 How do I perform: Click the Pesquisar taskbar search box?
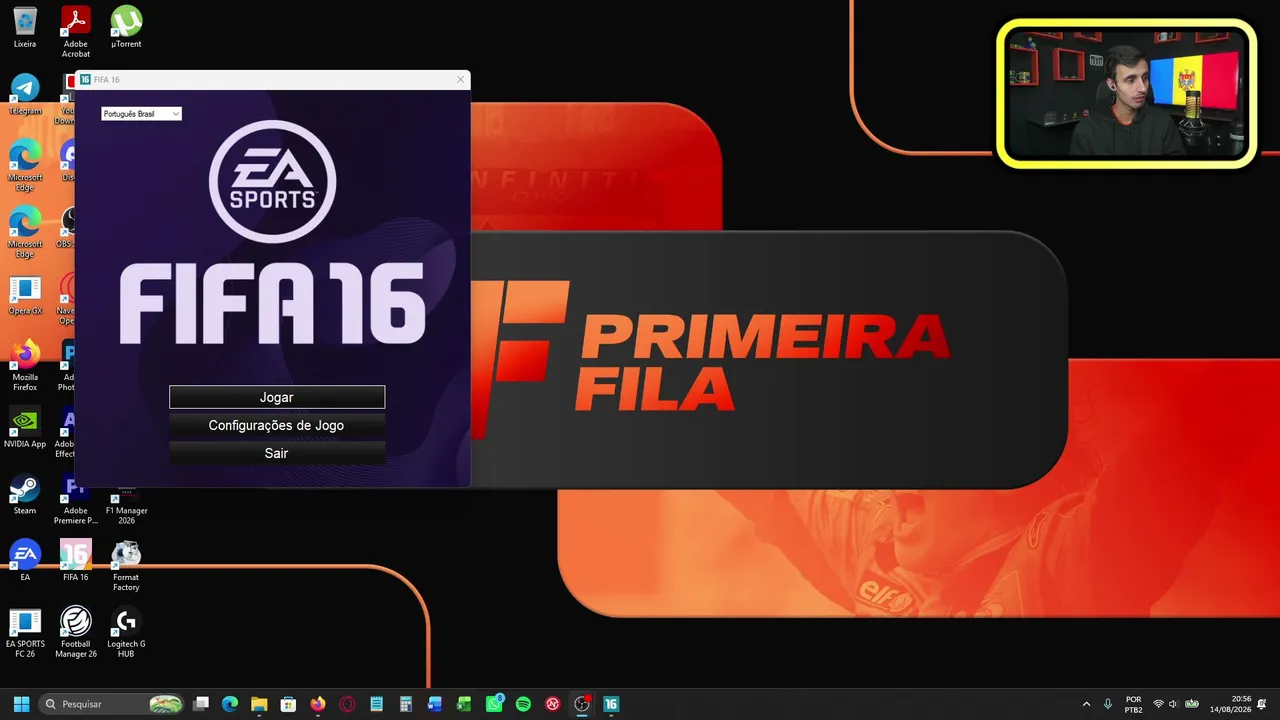click(113, 704)
